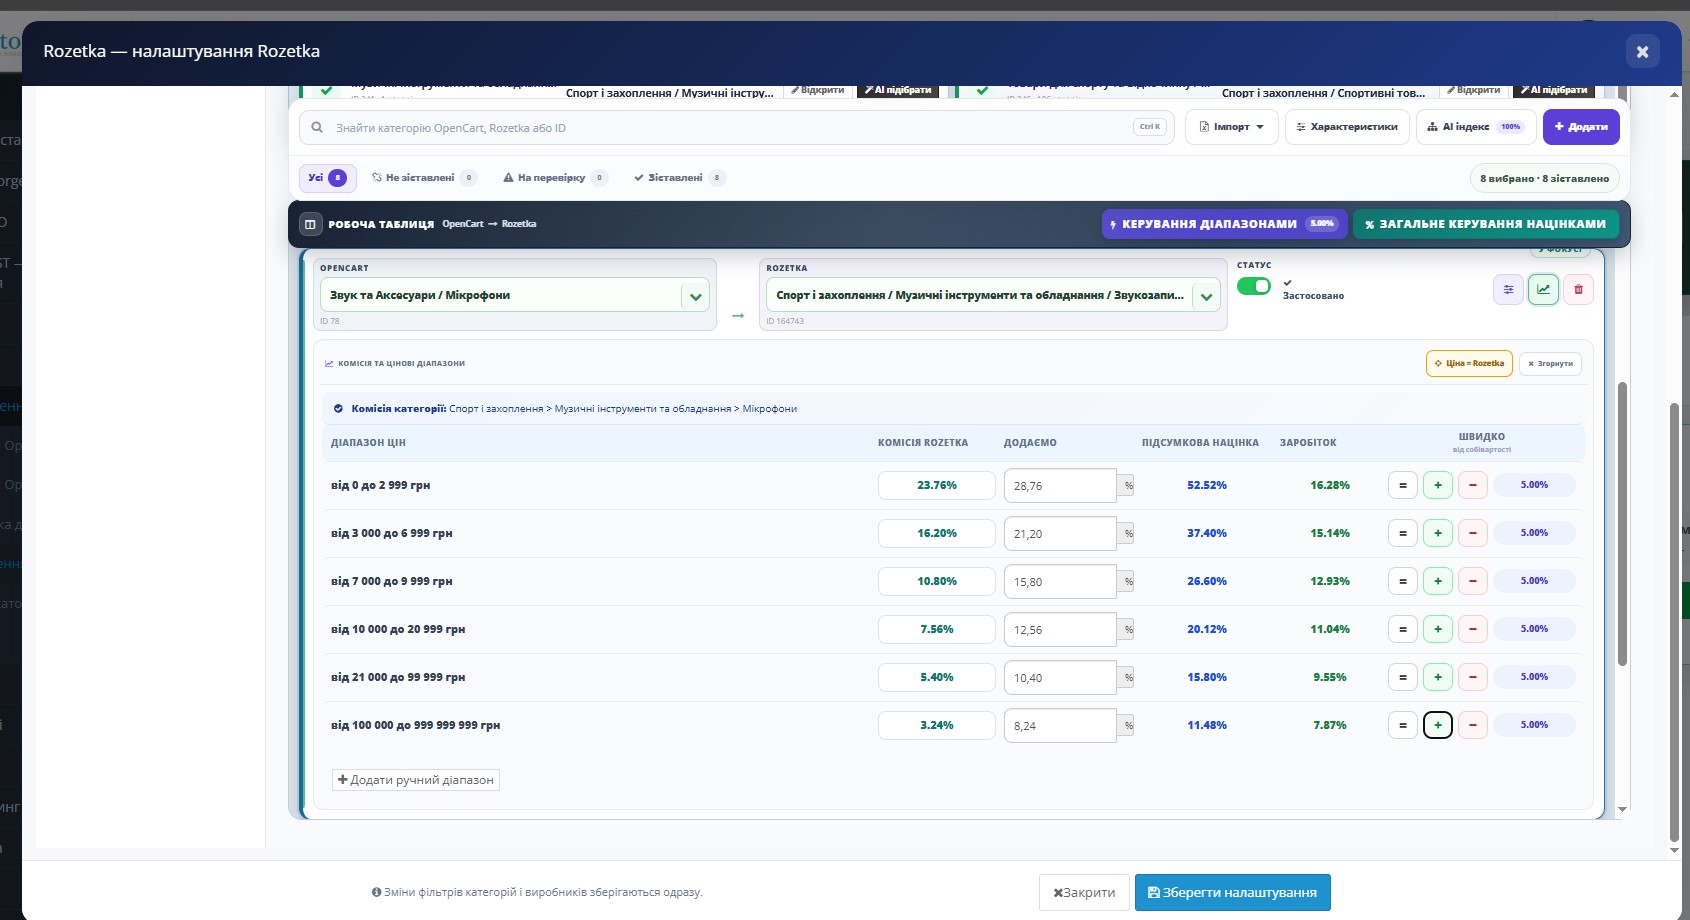The width and height of the screenshot is (1690, 920).
Task: Toggle the Ціна = Rozetka option
Action: [1469, 363]
